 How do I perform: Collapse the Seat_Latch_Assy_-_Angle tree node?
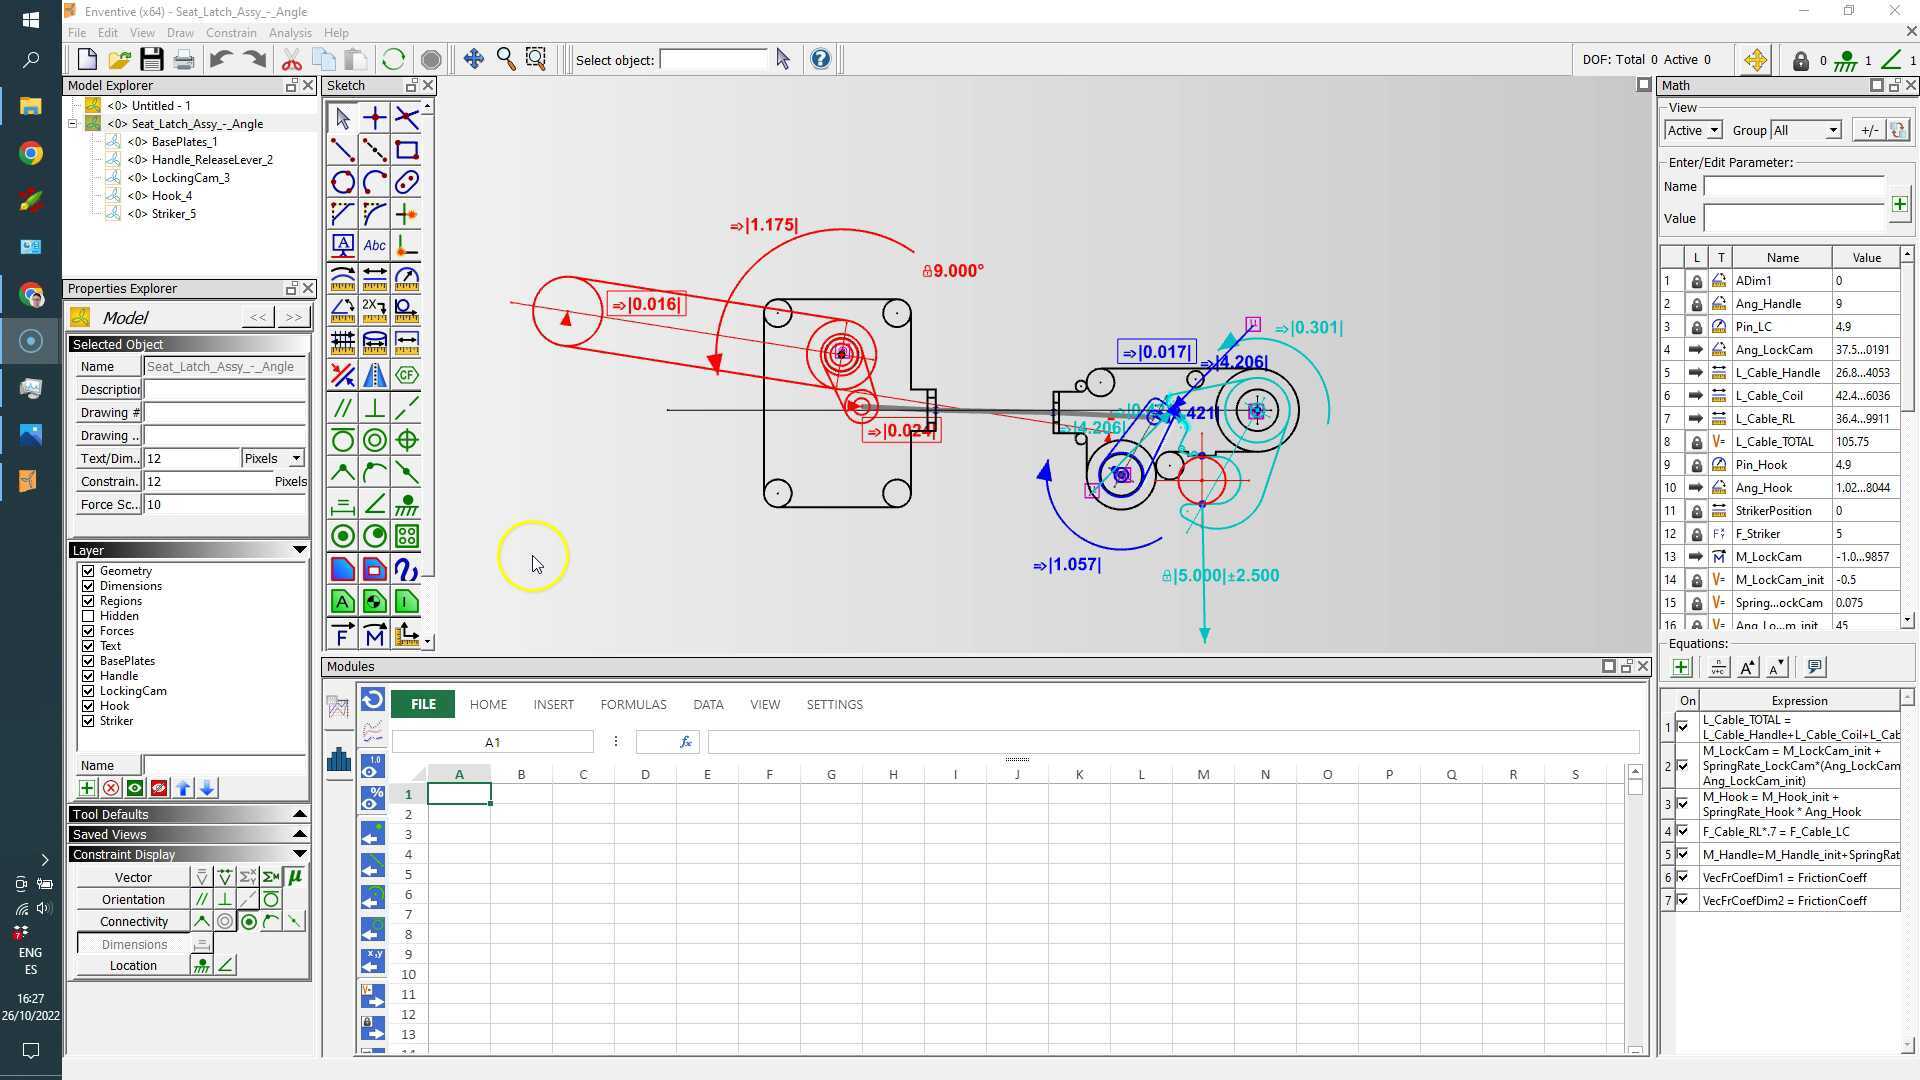(73, 124)
